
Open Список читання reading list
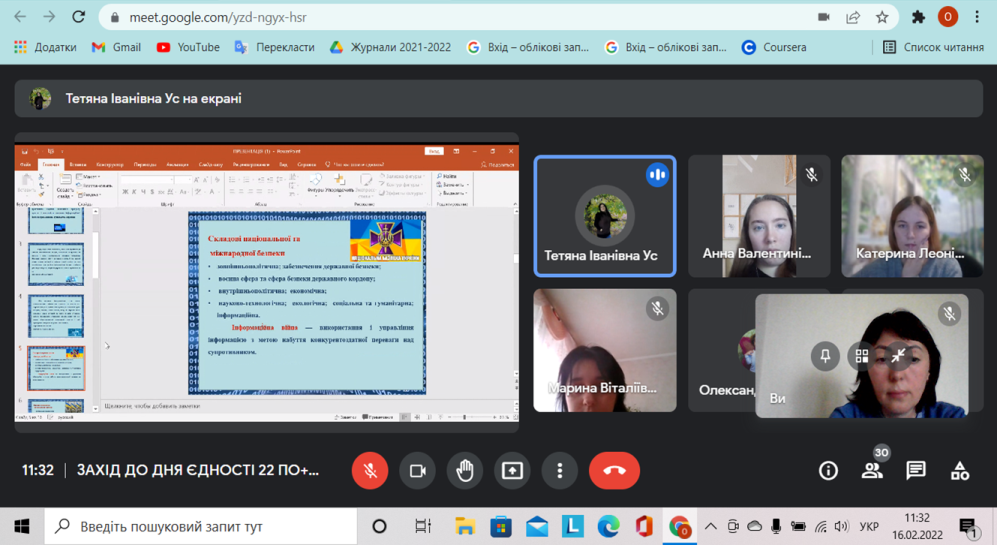[933, 47]
